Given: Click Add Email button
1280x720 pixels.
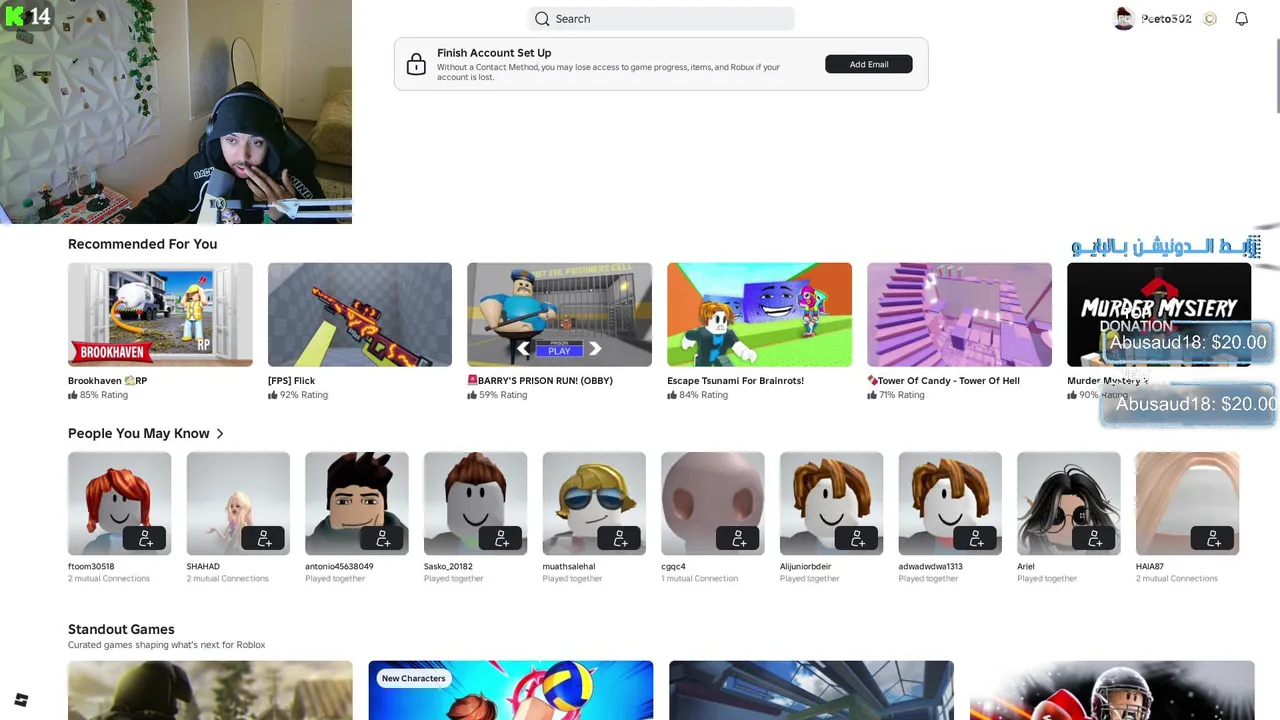Looking at the screenshot, I should 869,64.
